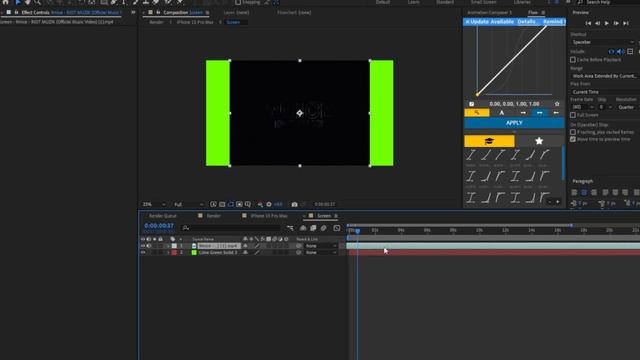Open the show channel color menu

tap(260, 204)
